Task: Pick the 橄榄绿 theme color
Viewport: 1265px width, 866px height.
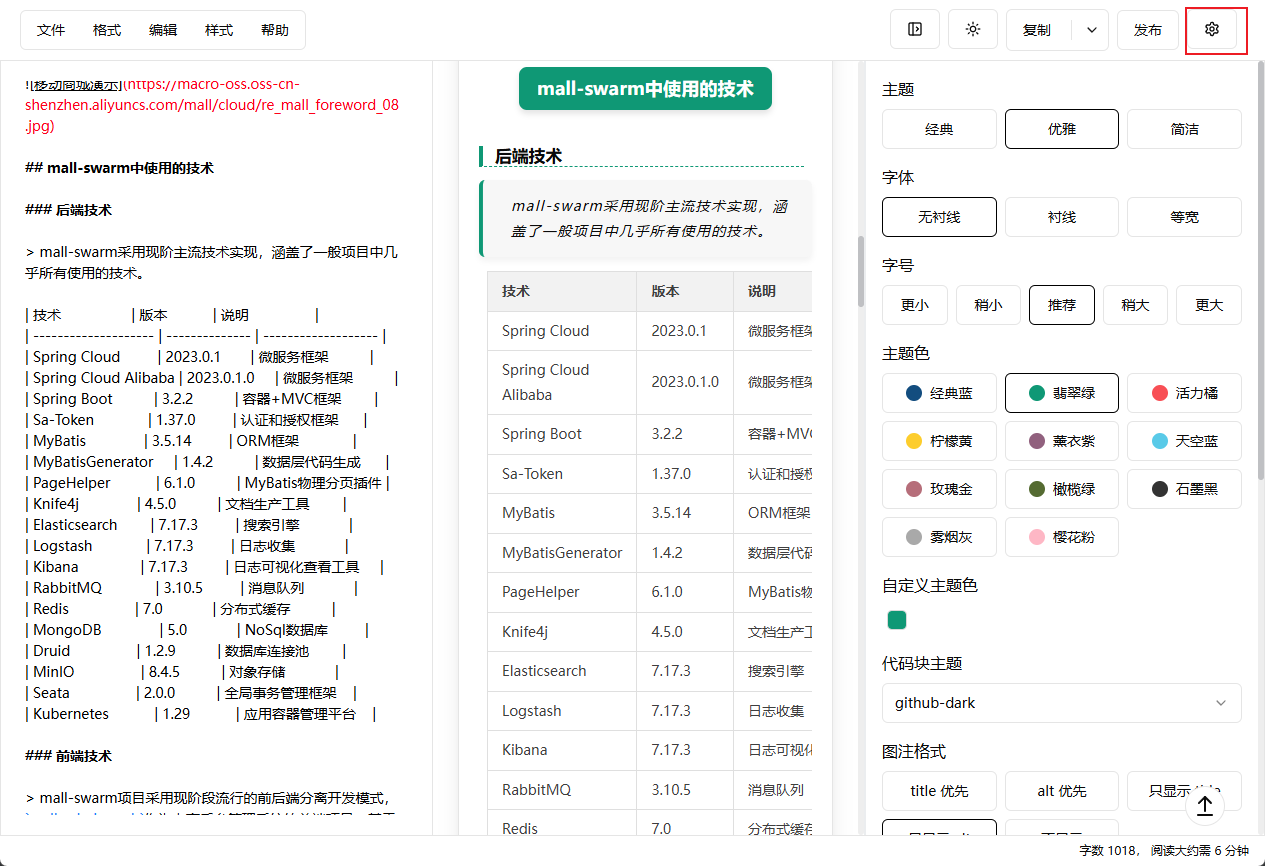Action: (x=1062, y=489)
